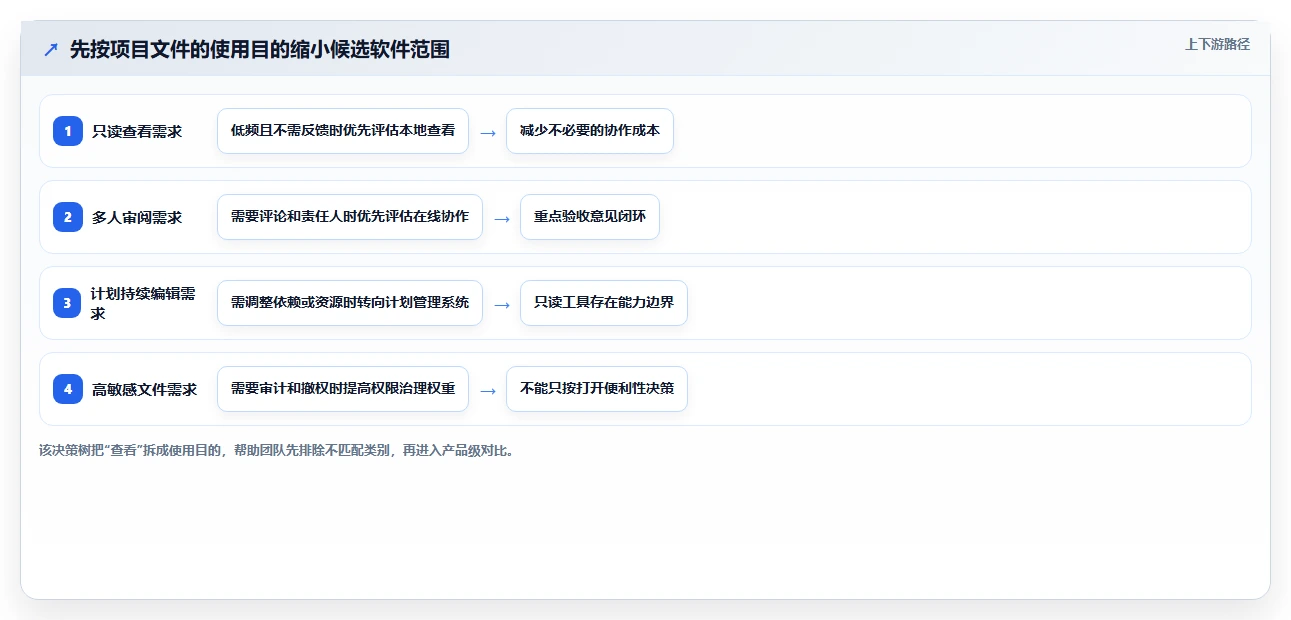Click the 高敏感文件需求 row label
This screenshot has width=1291, height=620.
click(144, 390)
